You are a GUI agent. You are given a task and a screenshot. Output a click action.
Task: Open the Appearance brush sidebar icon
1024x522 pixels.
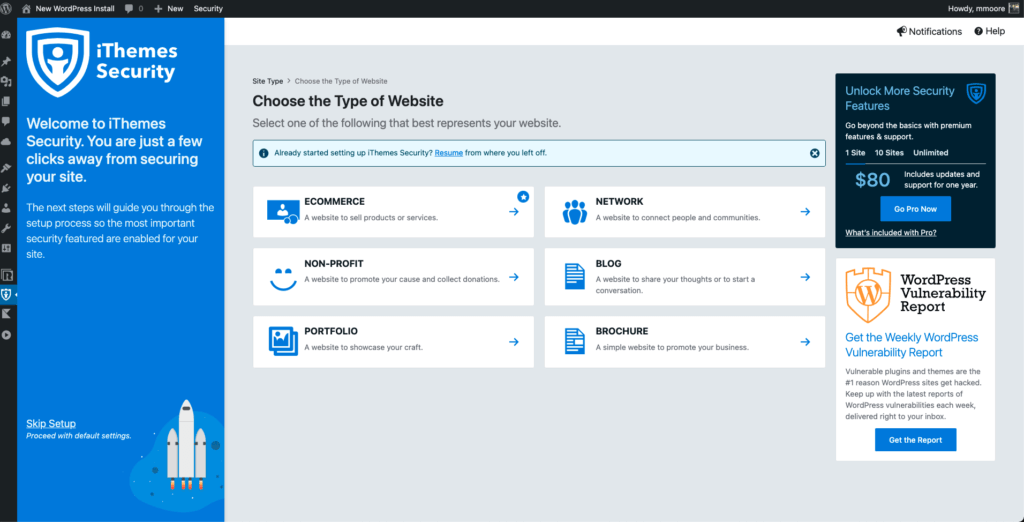(7, 169)
